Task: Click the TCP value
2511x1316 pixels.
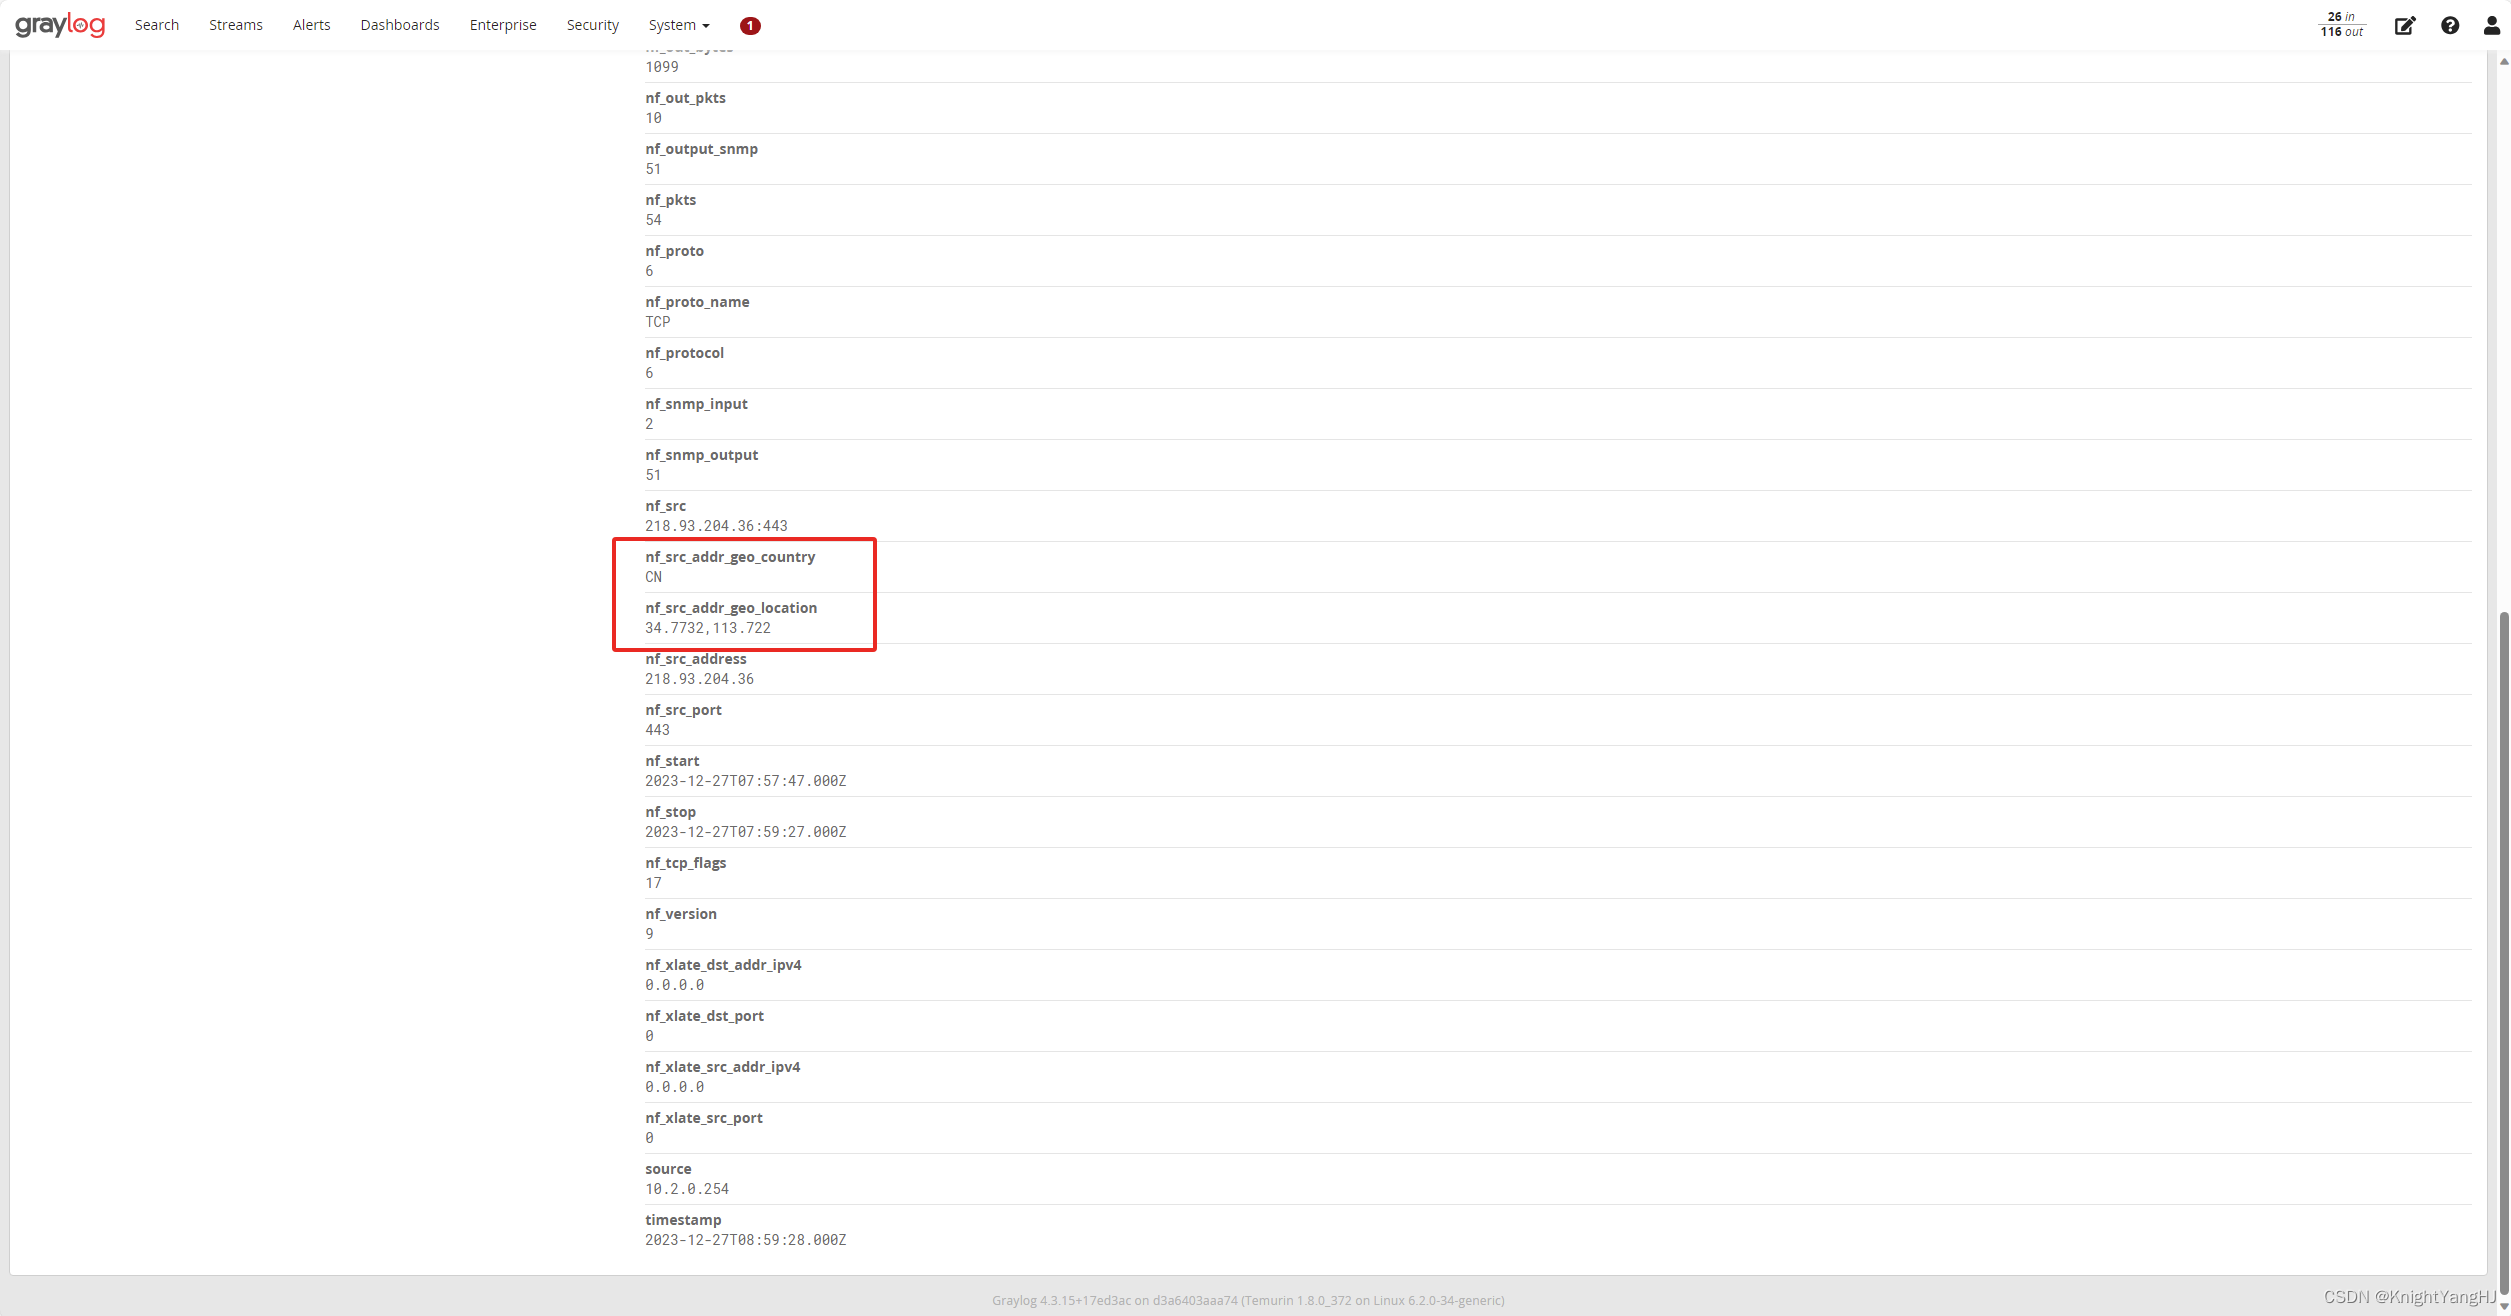Action: point(657,322)
